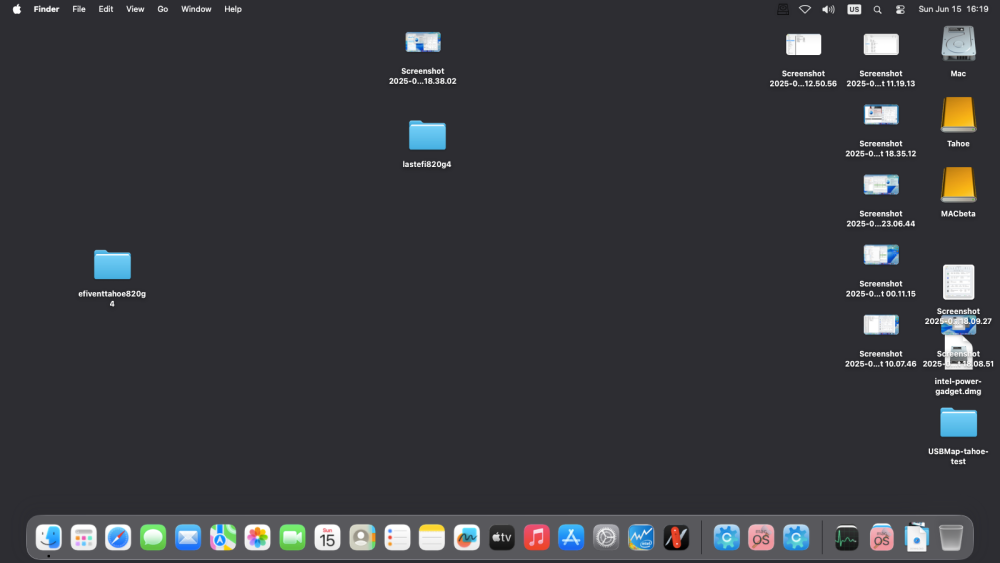
Task: Open Activity Monitor from the Dock
Action: click(x=846, y=537)
